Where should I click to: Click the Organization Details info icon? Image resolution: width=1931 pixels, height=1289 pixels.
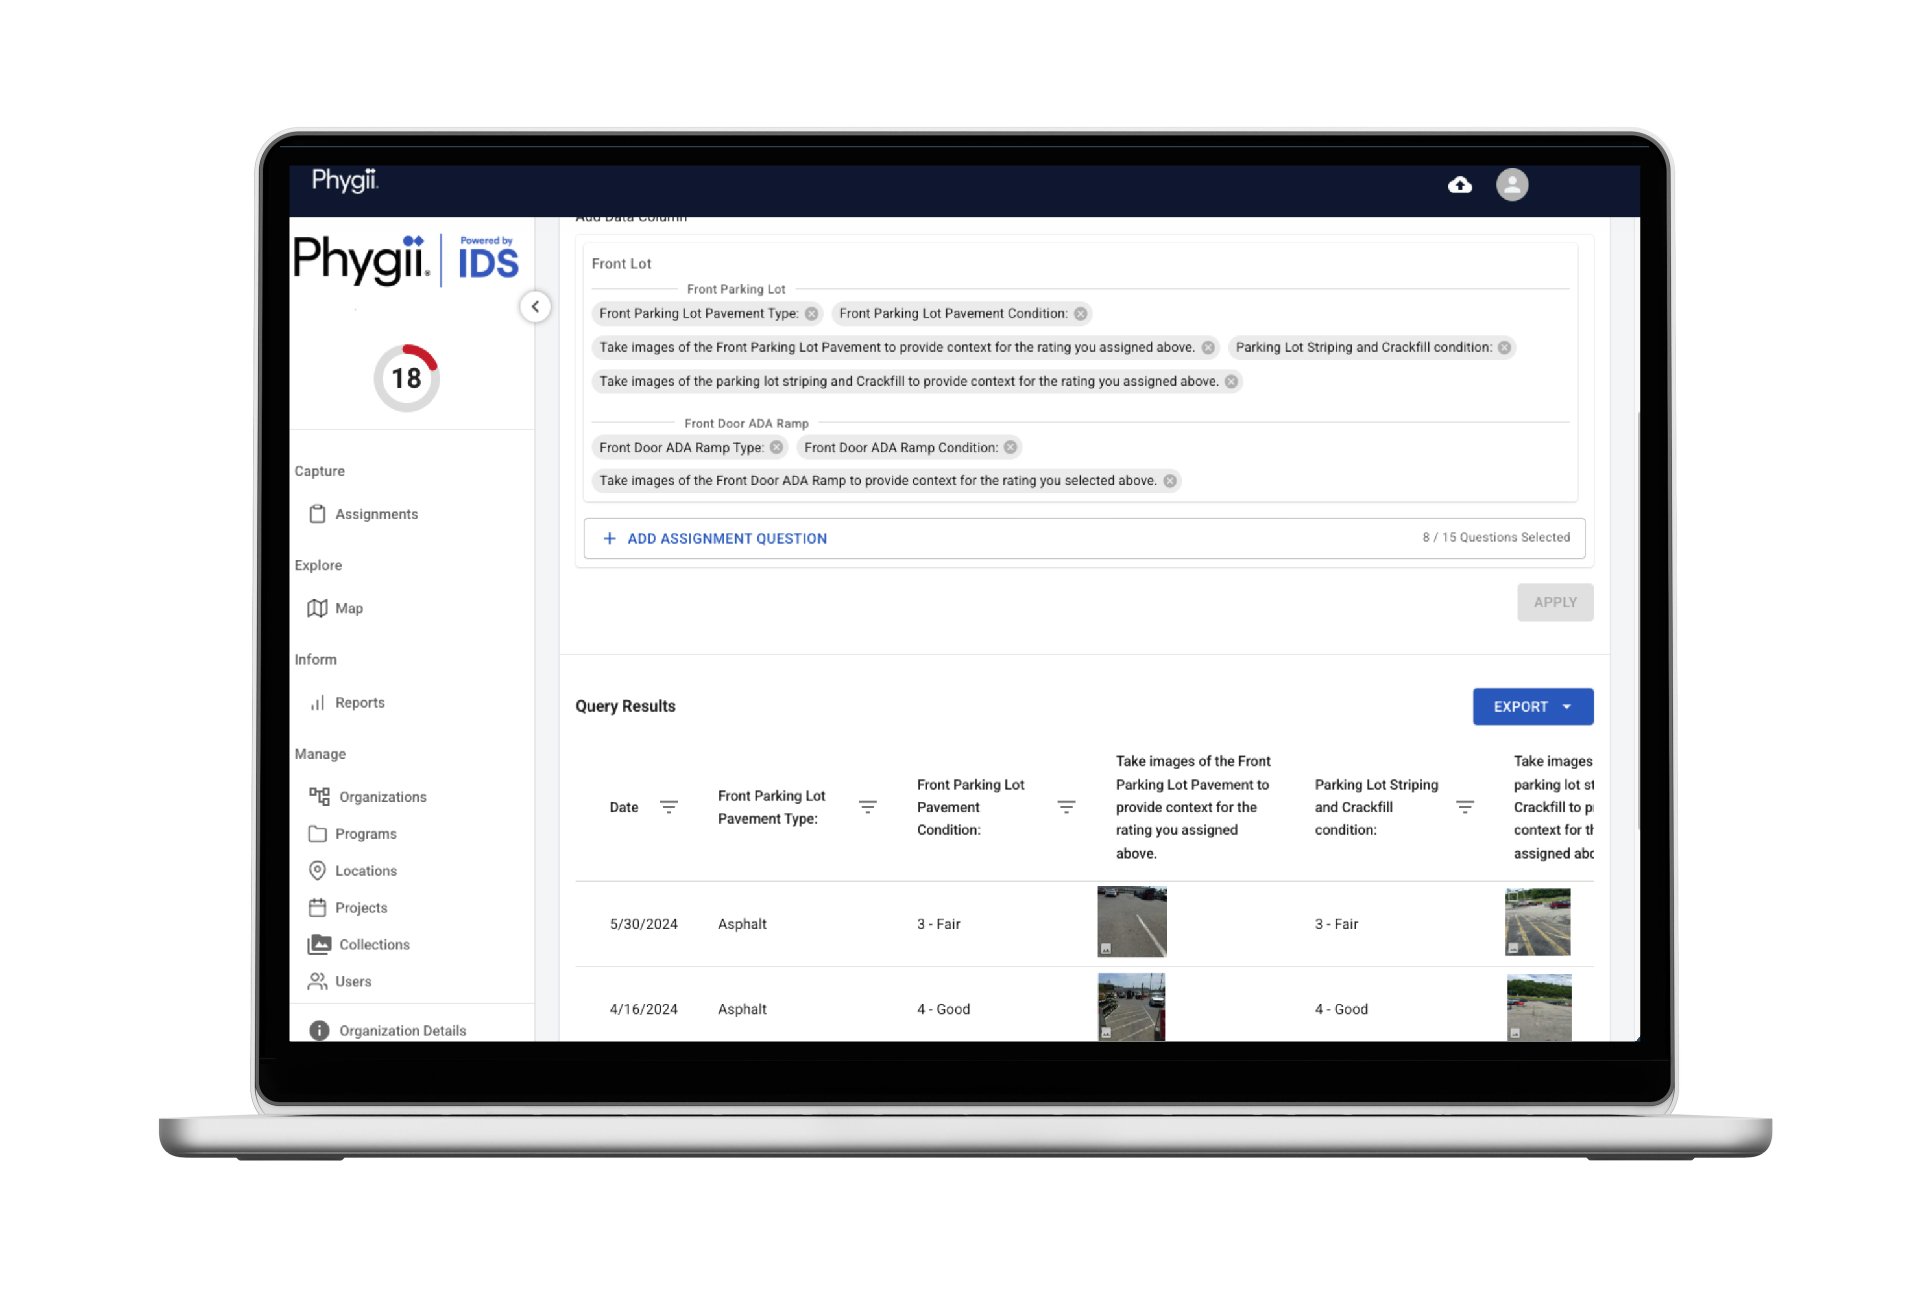(x=319, y=1030)
